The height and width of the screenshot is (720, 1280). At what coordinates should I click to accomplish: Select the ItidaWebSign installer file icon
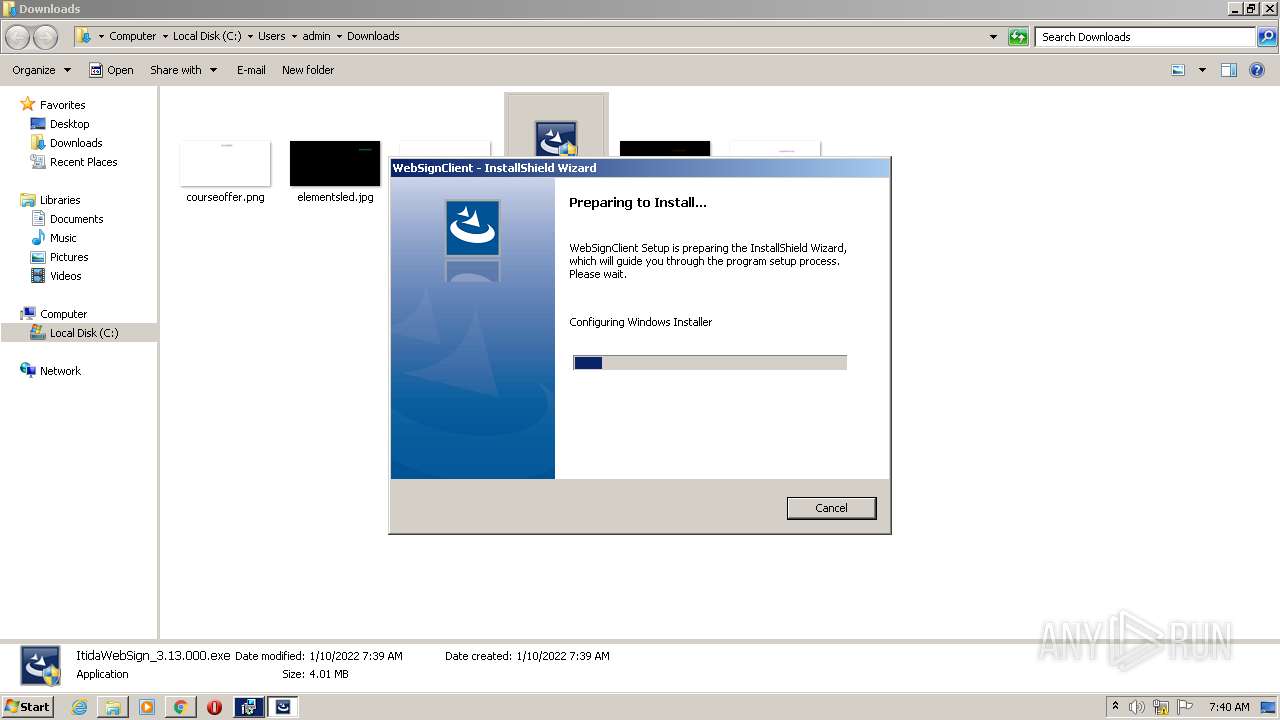556,137
